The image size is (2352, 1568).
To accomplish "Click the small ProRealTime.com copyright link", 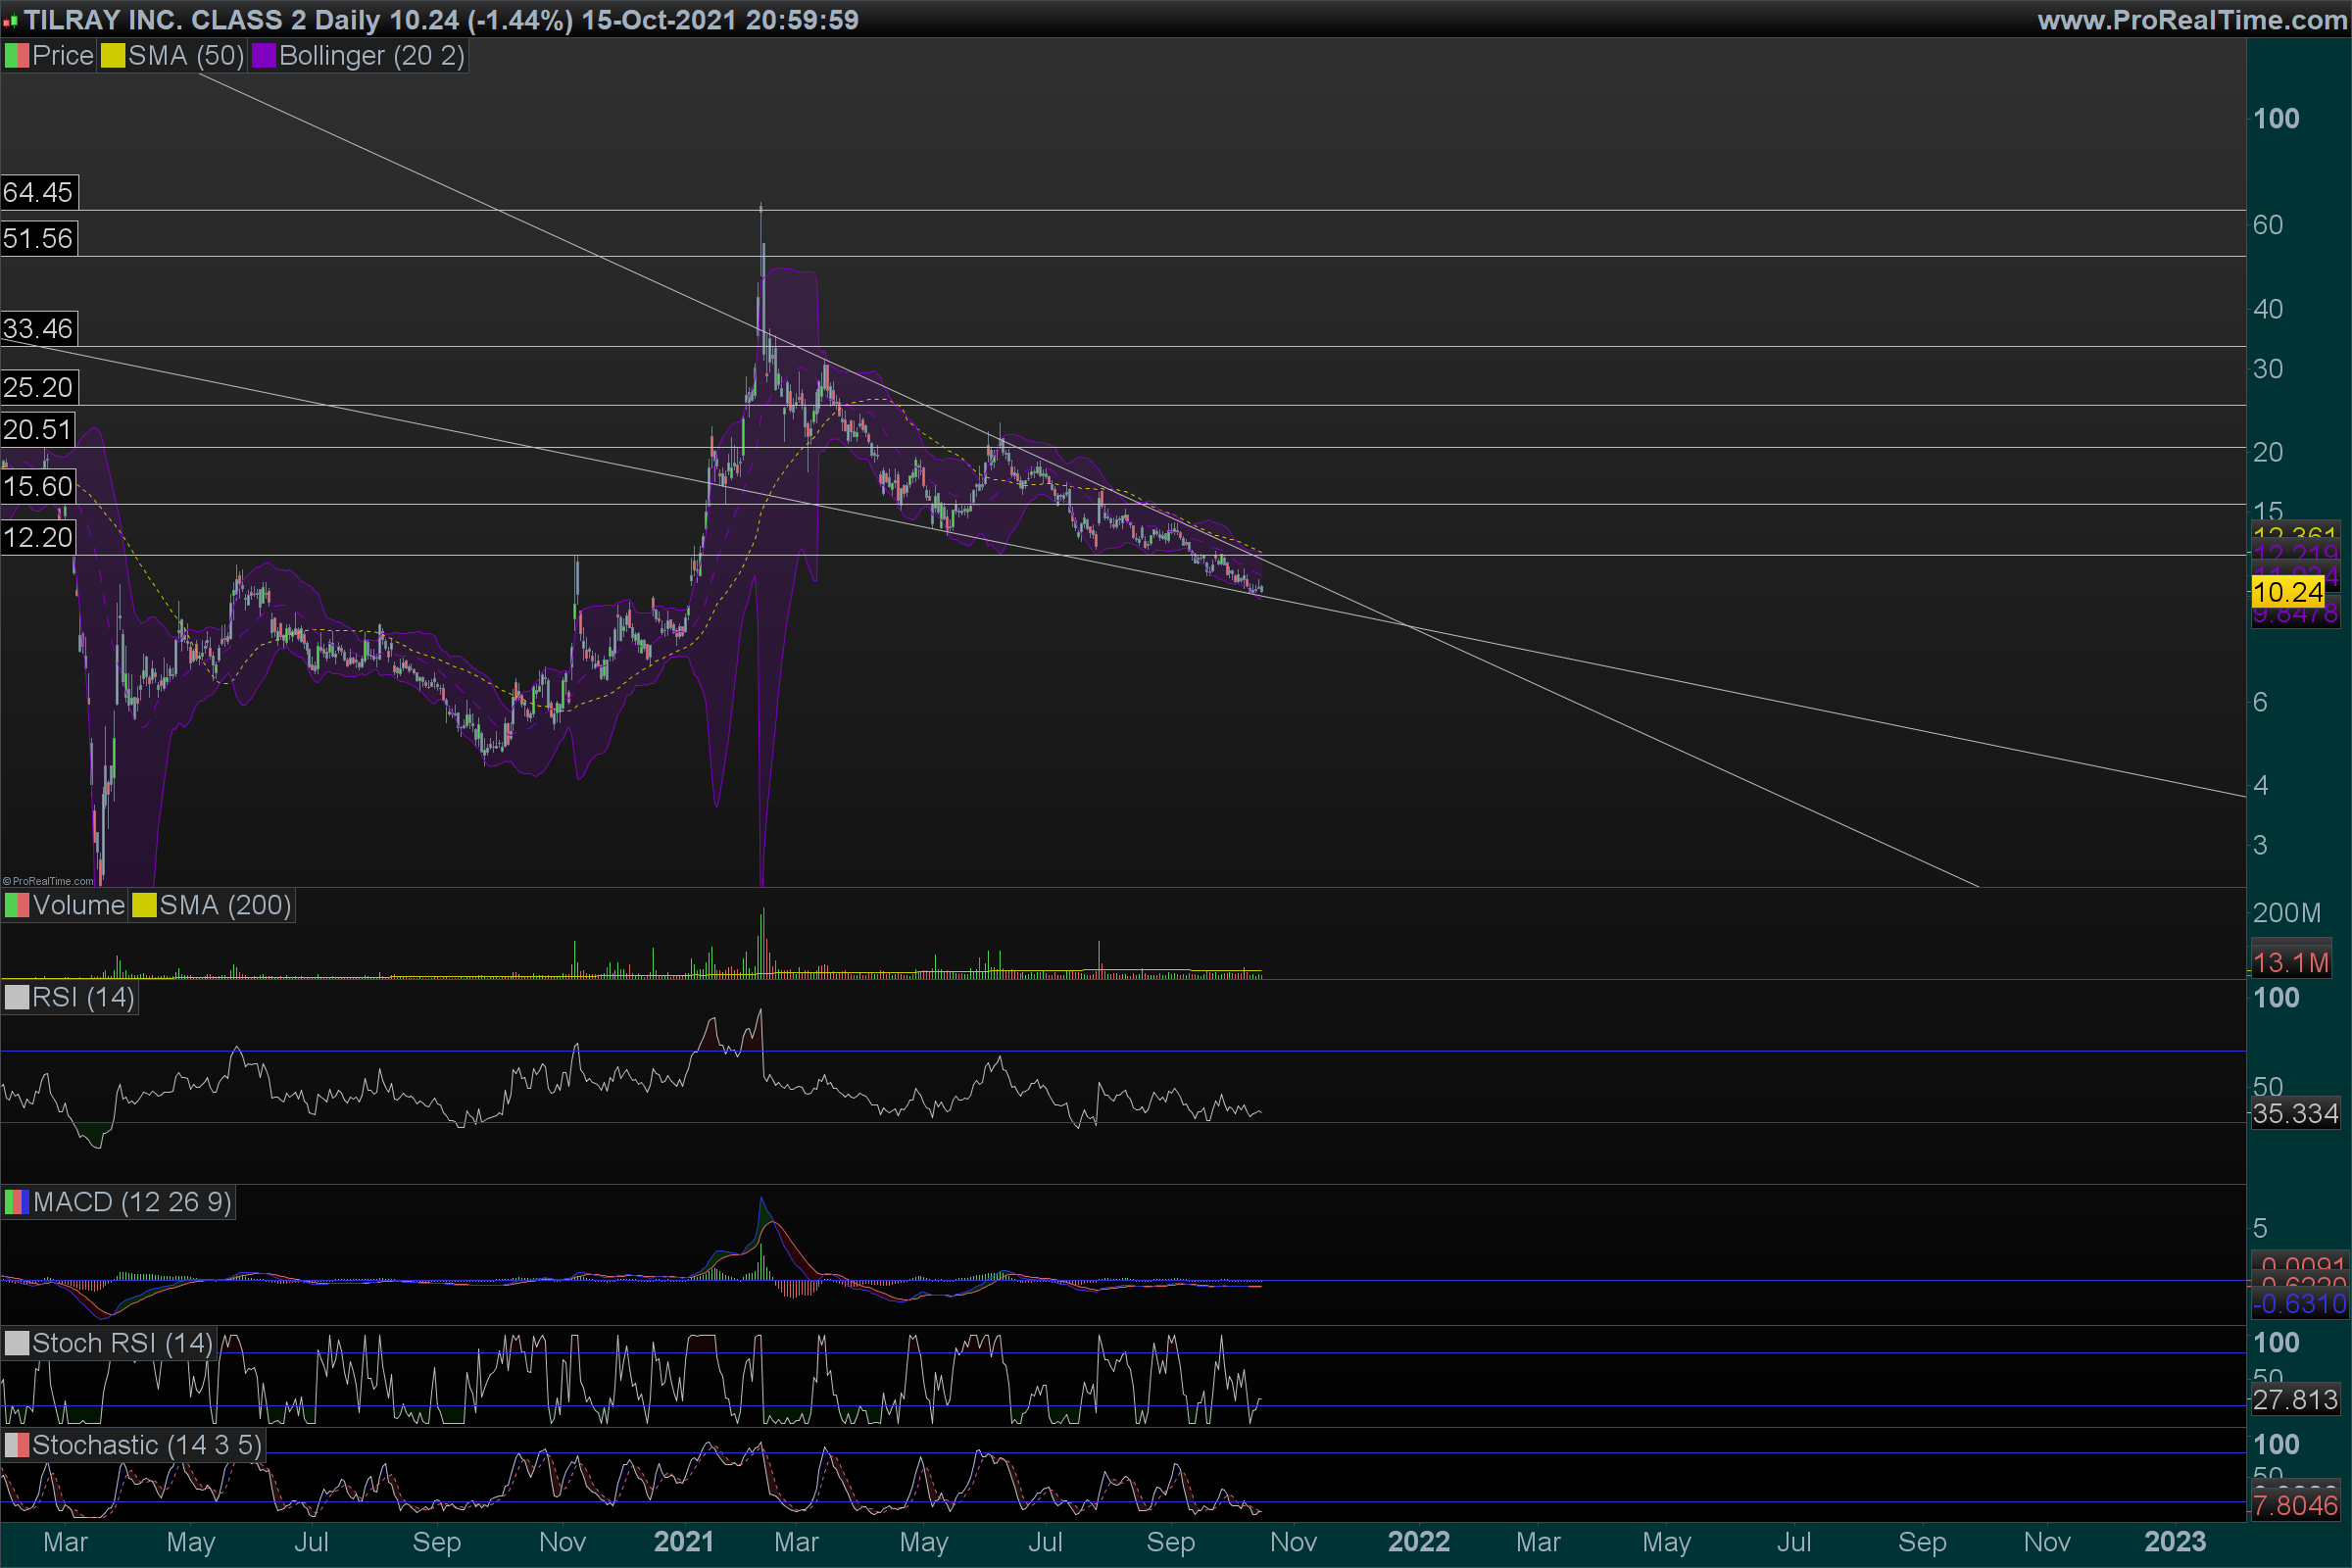I will coord(48,881).
